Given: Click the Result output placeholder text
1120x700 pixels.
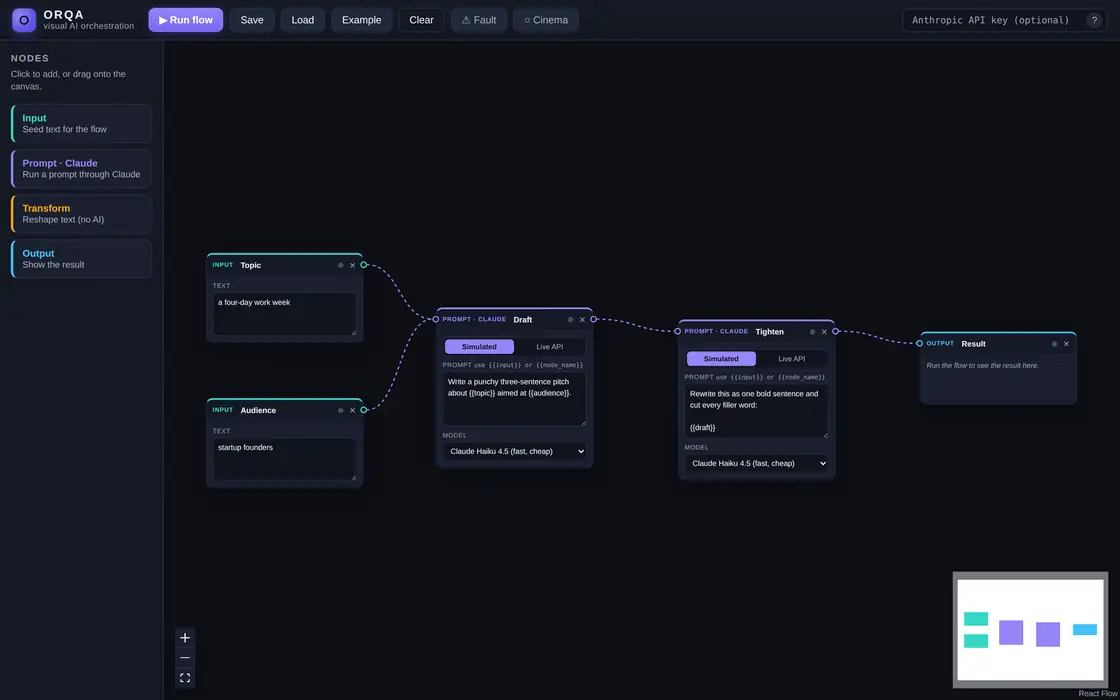Looking at the screenshot, I should coord(982,365).
